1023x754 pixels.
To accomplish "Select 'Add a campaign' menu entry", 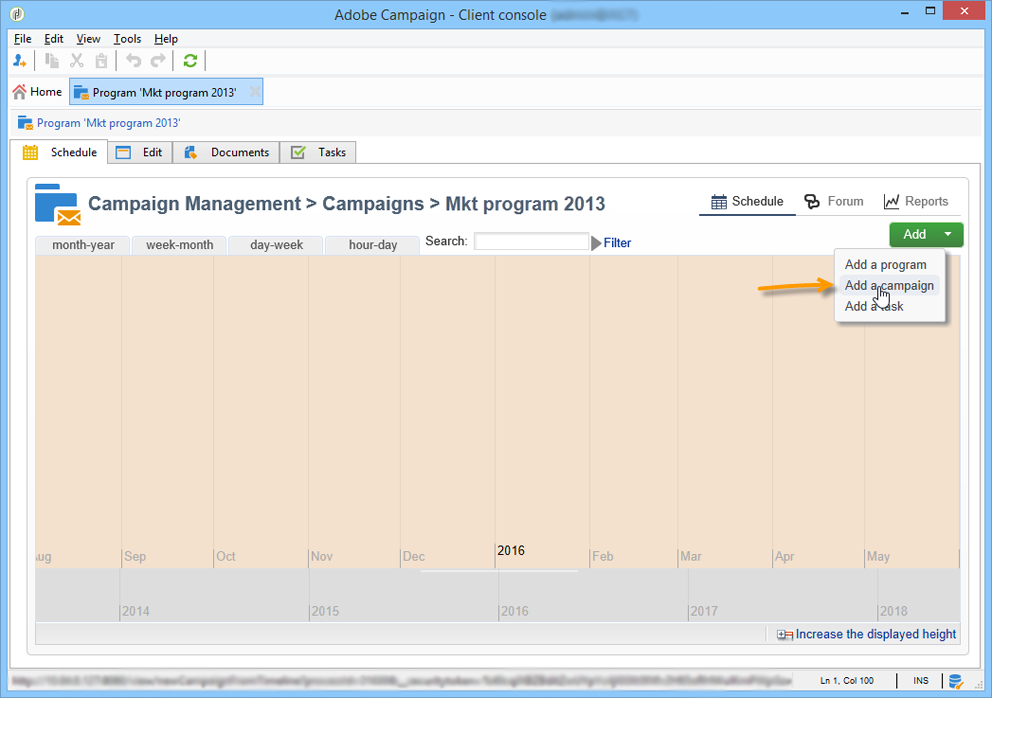I will click(889, 286).
